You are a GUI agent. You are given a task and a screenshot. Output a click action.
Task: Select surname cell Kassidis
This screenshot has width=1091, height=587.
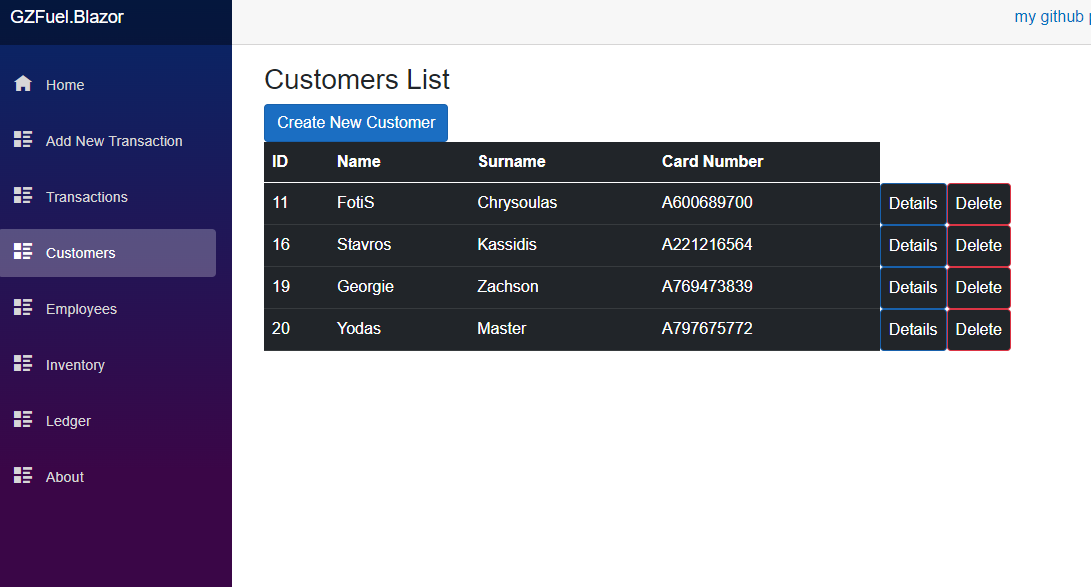click(x=507, y=244)
